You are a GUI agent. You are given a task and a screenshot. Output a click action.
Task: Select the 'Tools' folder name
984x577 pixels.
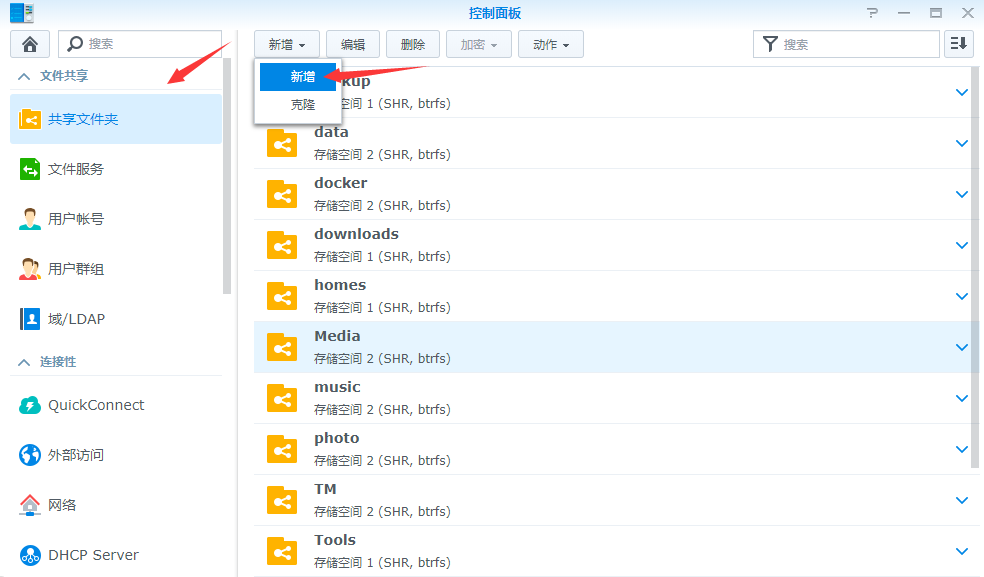coord(335,540)
